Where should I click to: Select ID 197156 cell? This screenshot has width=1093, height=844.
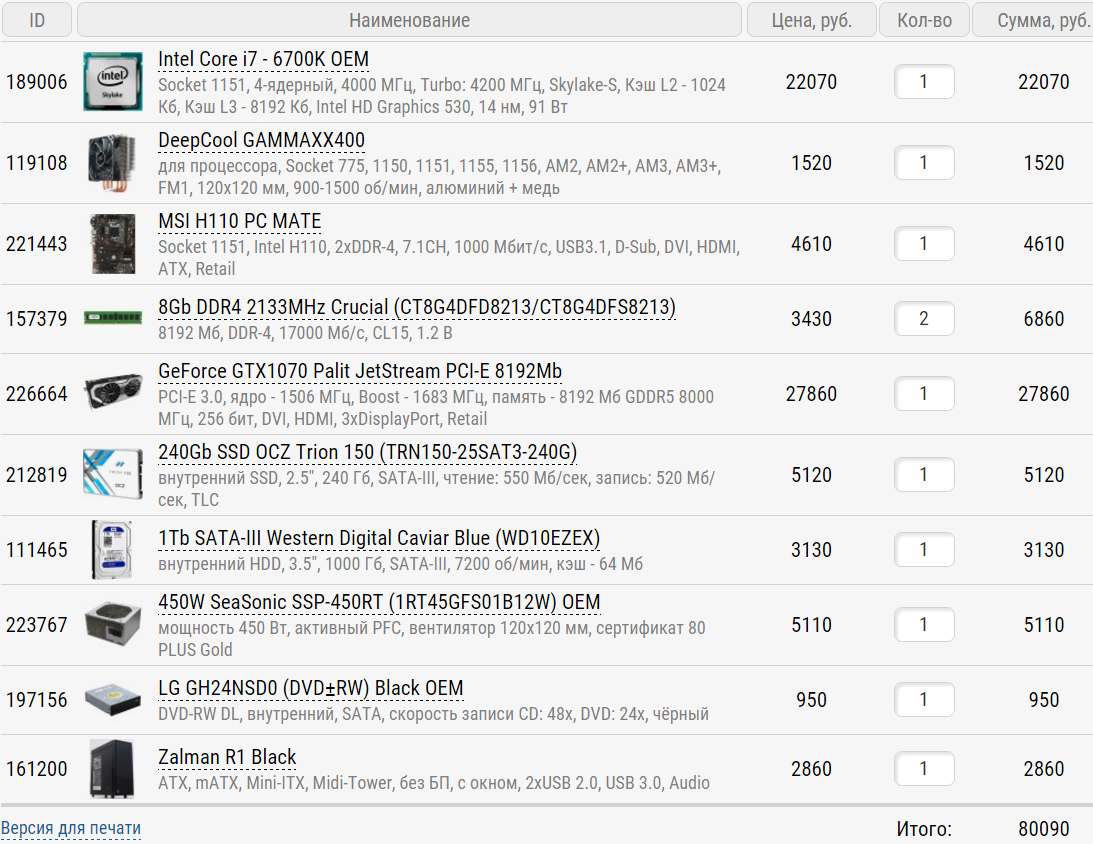[x=37, y=700]
